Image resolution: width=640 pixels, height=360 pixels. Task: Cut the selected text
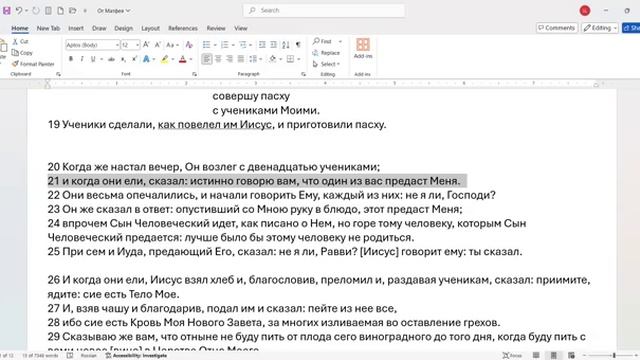(20, 42)
